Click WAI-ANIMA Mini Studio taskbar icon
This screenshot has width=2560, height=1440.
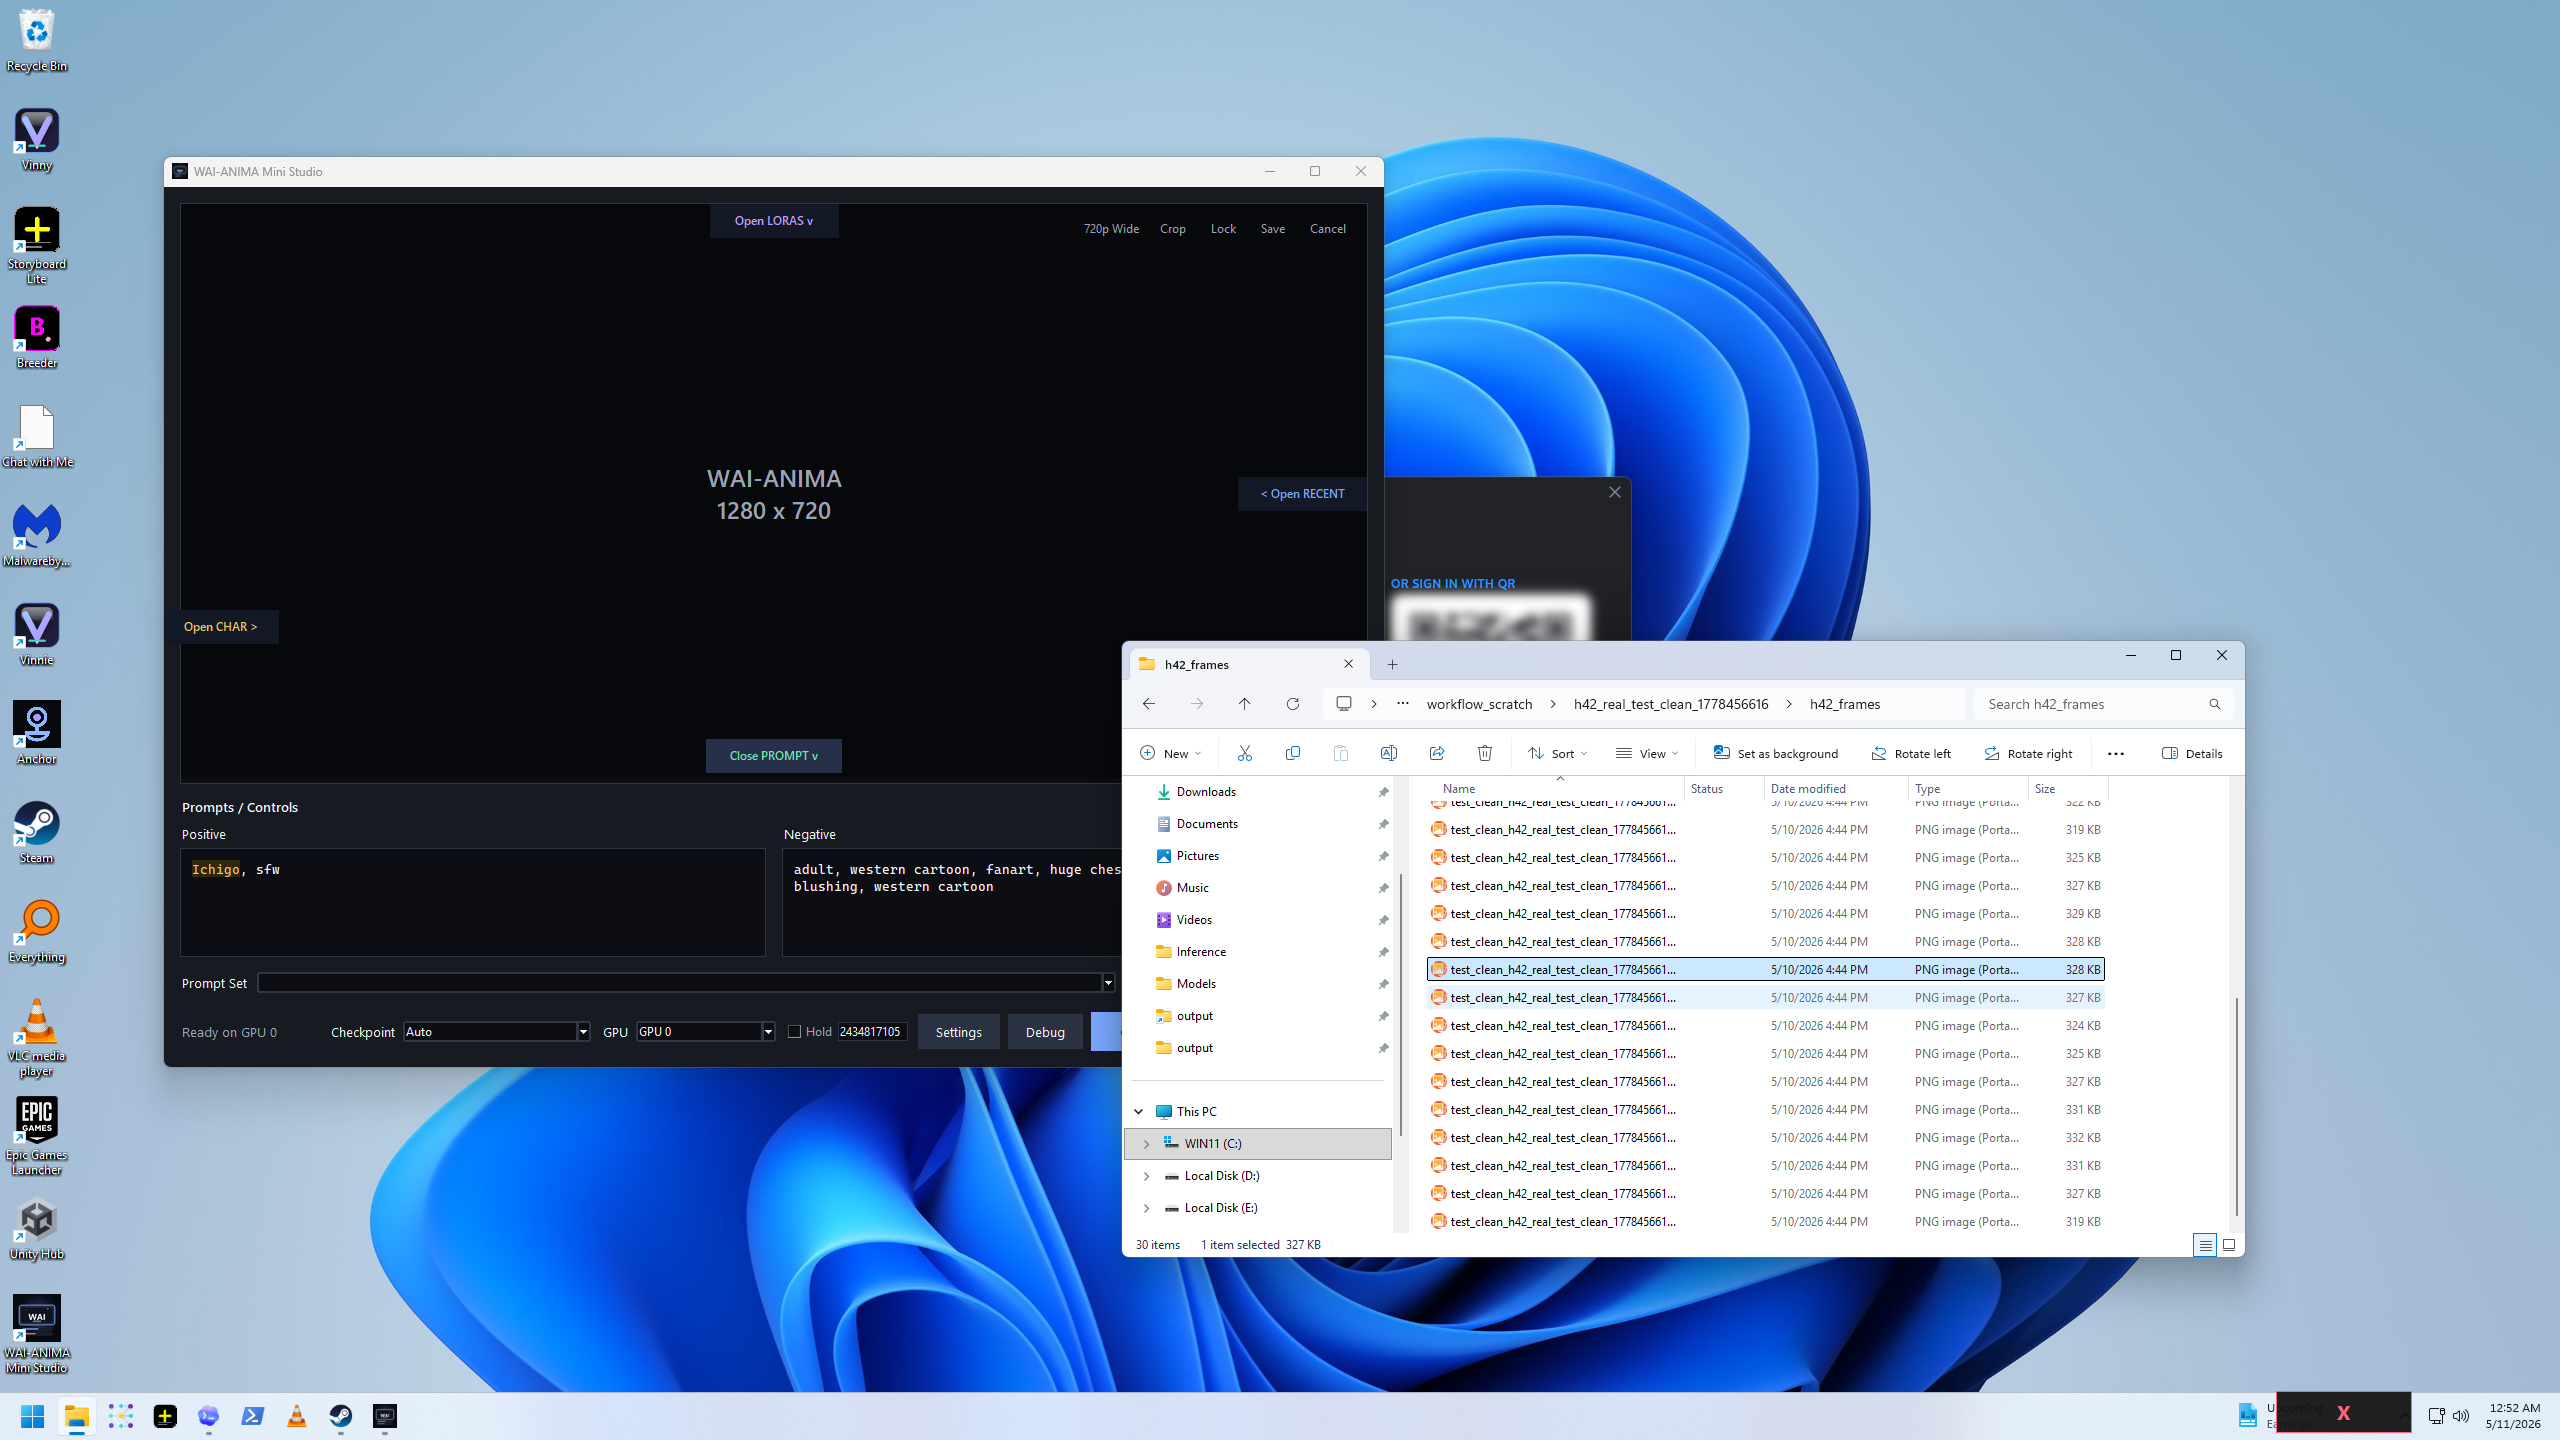385,1416
